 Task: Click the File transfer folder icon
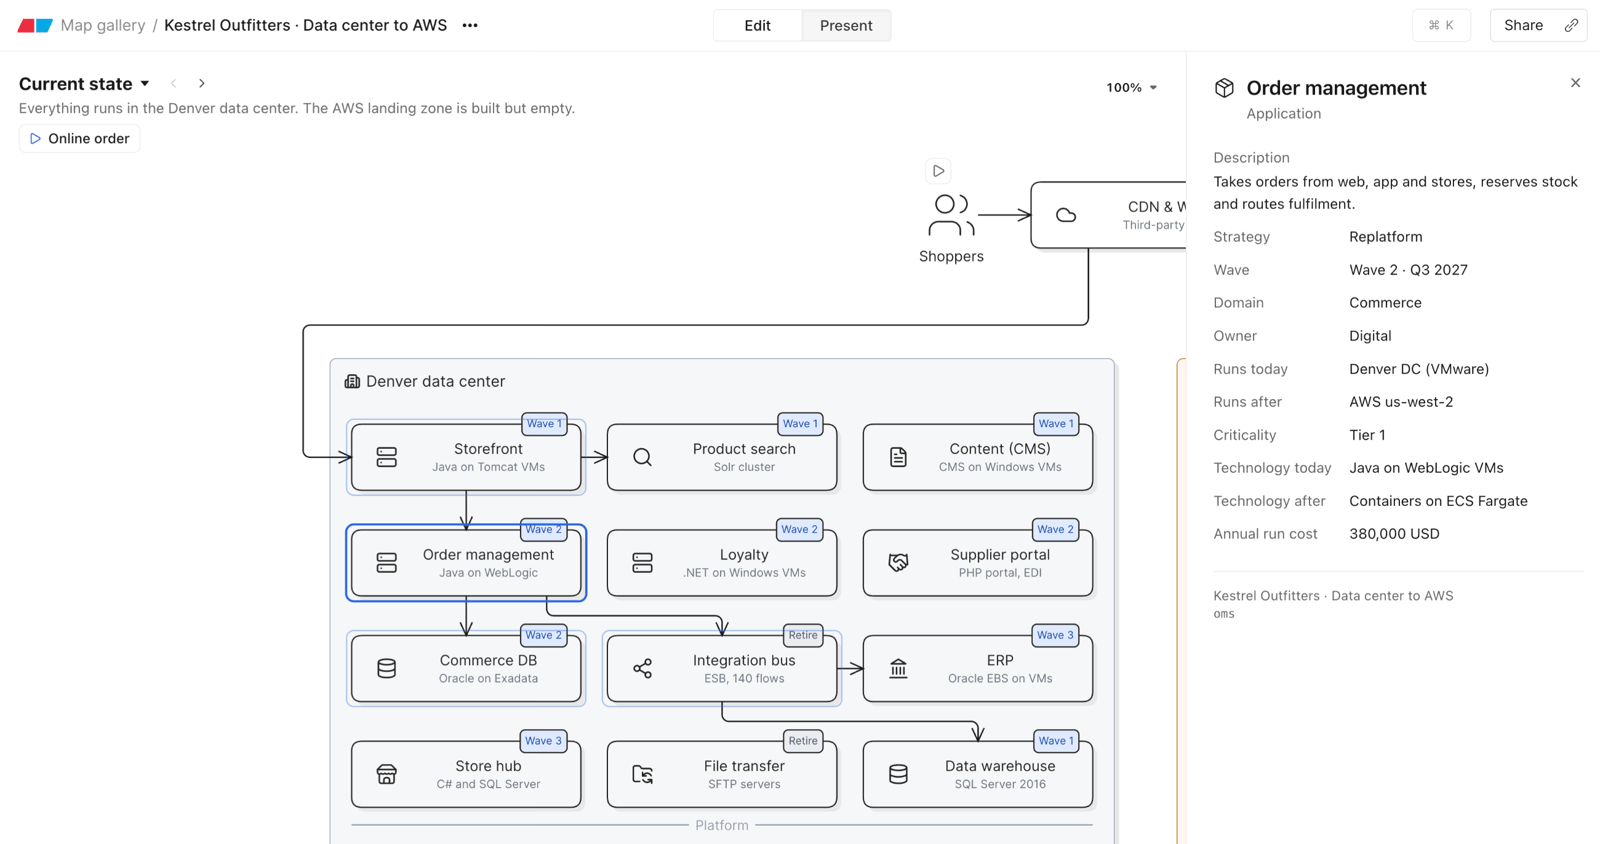[x=643, y=774]
